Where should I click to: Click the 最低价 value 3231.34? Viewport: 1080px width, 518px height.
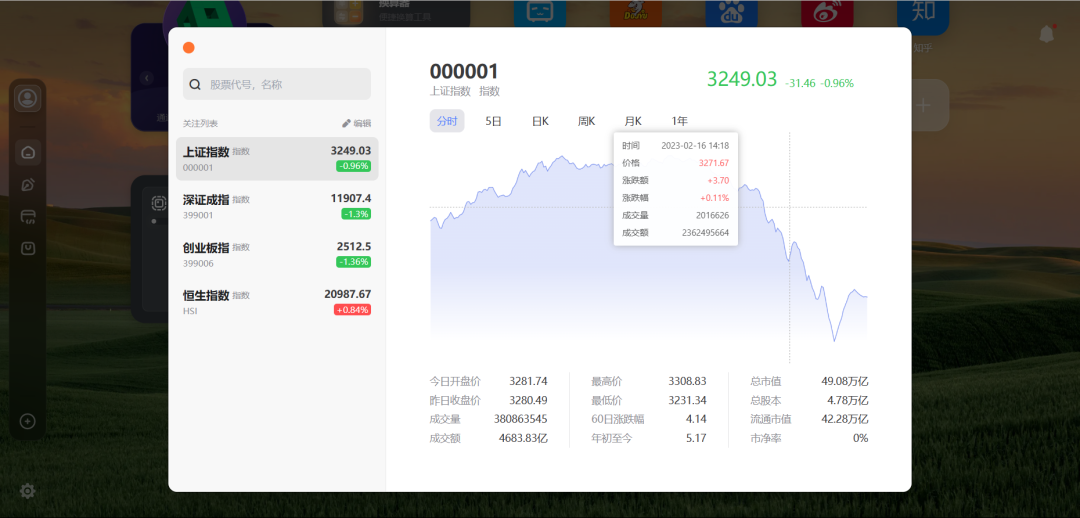[687, 400]
